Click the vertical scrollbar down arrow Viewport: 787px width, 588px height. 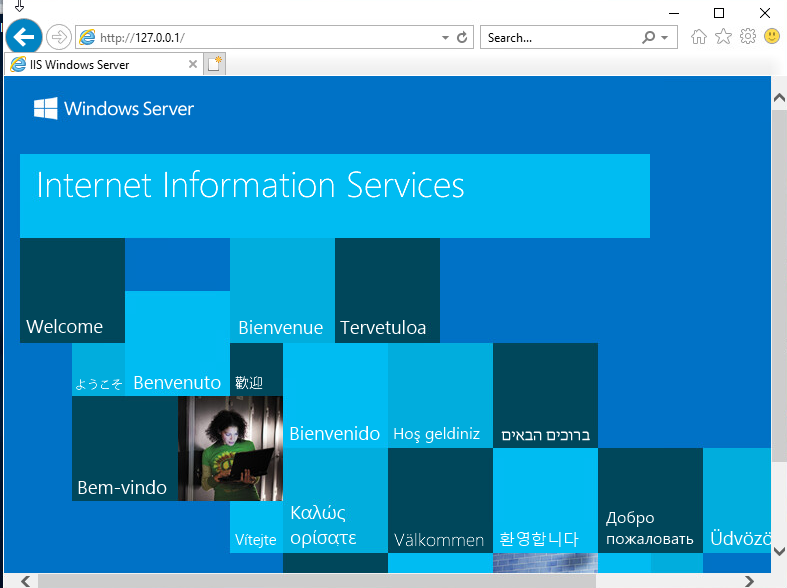779,551
